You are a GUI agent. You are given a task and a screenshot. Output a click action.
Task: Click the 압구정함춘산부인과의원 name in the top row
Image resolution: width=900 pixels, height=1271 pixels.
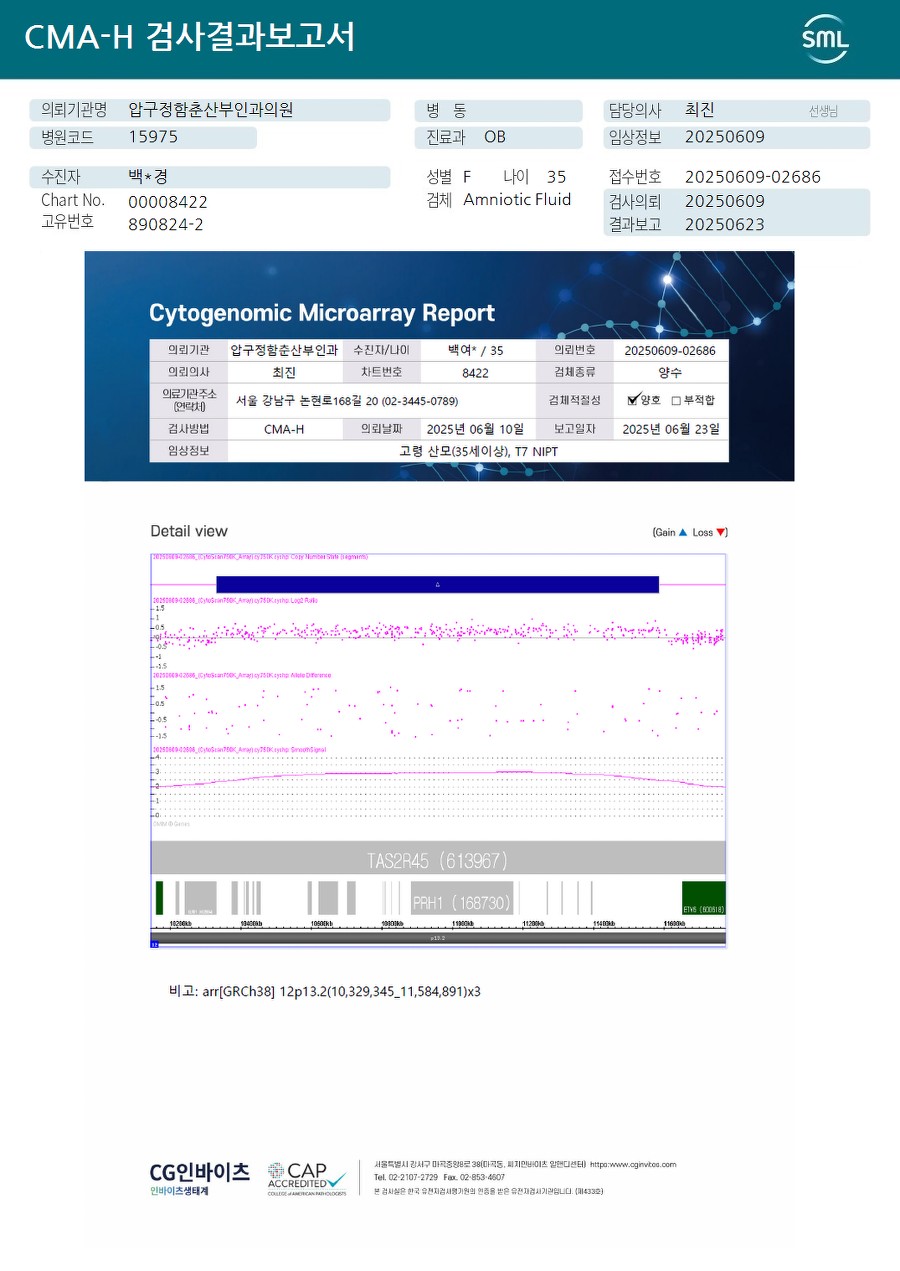[211, 110]
